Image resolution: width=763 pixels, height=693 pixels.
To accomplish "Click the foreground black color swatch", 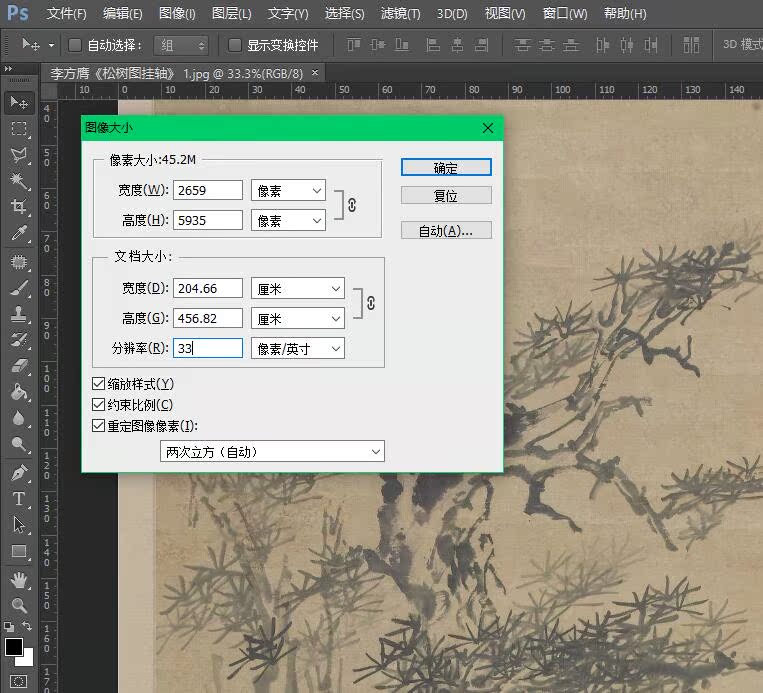I will pyautogui.click(x=14, y=647).
